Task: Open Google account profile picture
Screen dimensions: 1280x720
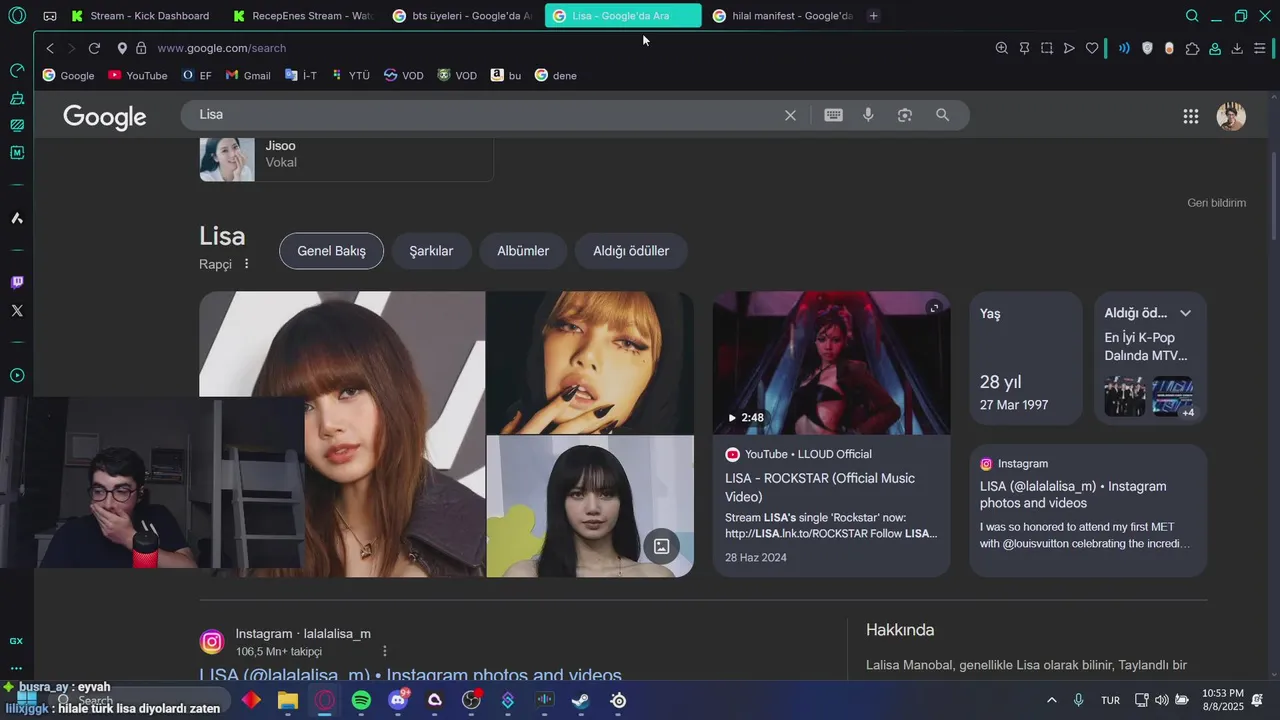Action: coord(1231,116)
